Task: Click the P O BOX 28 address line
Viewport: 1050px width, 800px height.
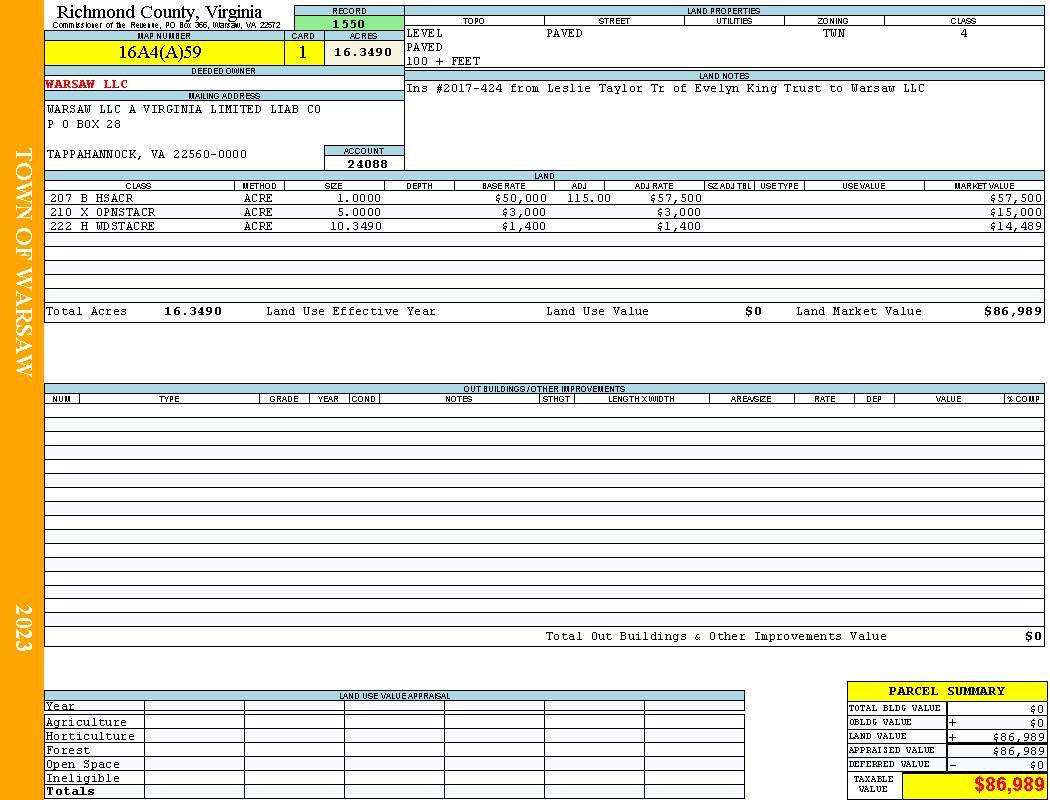Action: [x=84, y=125]
